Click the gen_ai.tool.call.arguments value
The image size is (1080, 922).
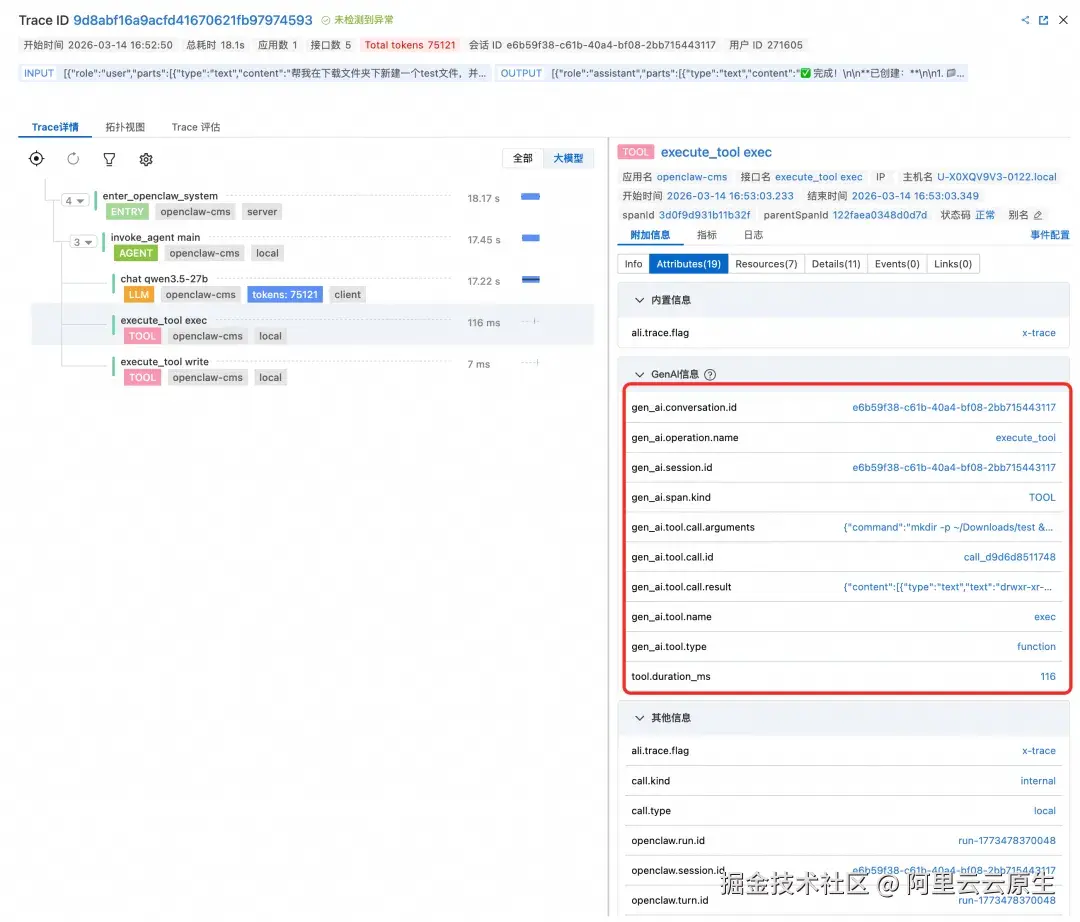tap(948, 528)
